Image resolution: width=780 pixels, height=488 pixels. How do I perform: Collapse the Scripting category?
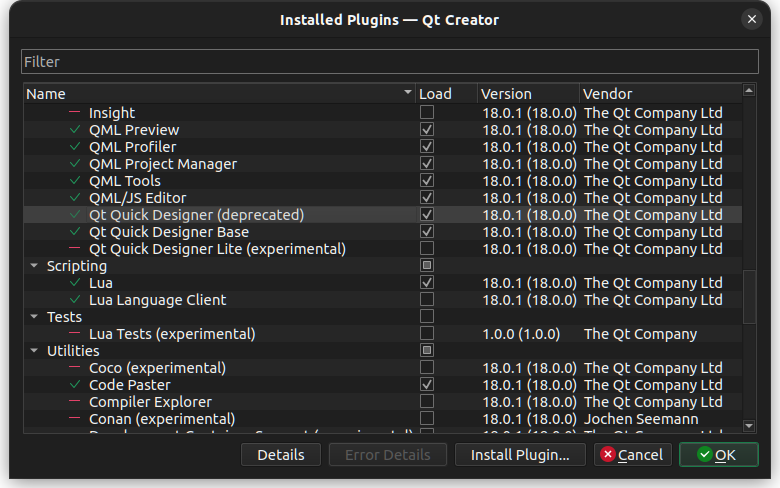pos(34,266)
